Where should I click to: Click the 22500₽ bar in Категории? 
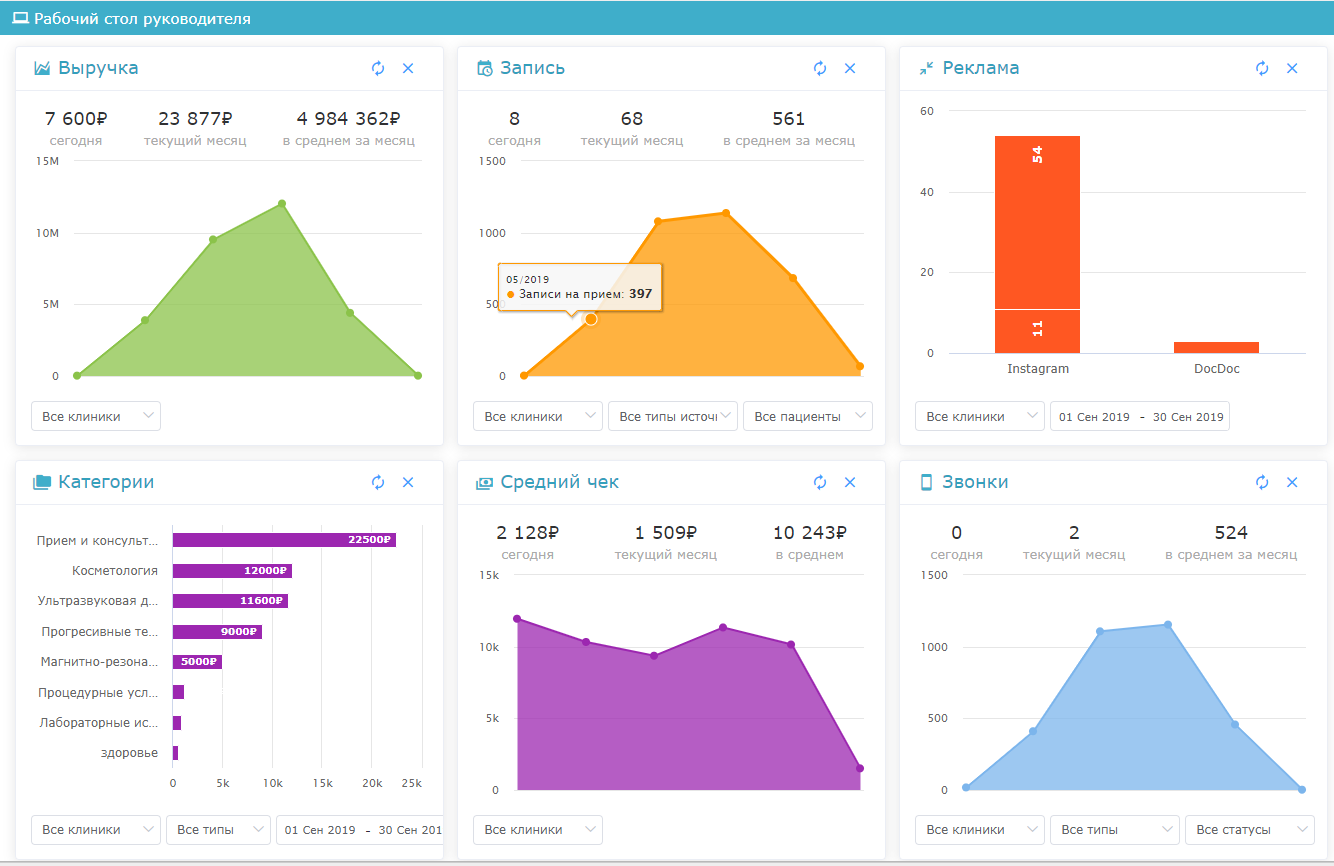pos(284,540)
